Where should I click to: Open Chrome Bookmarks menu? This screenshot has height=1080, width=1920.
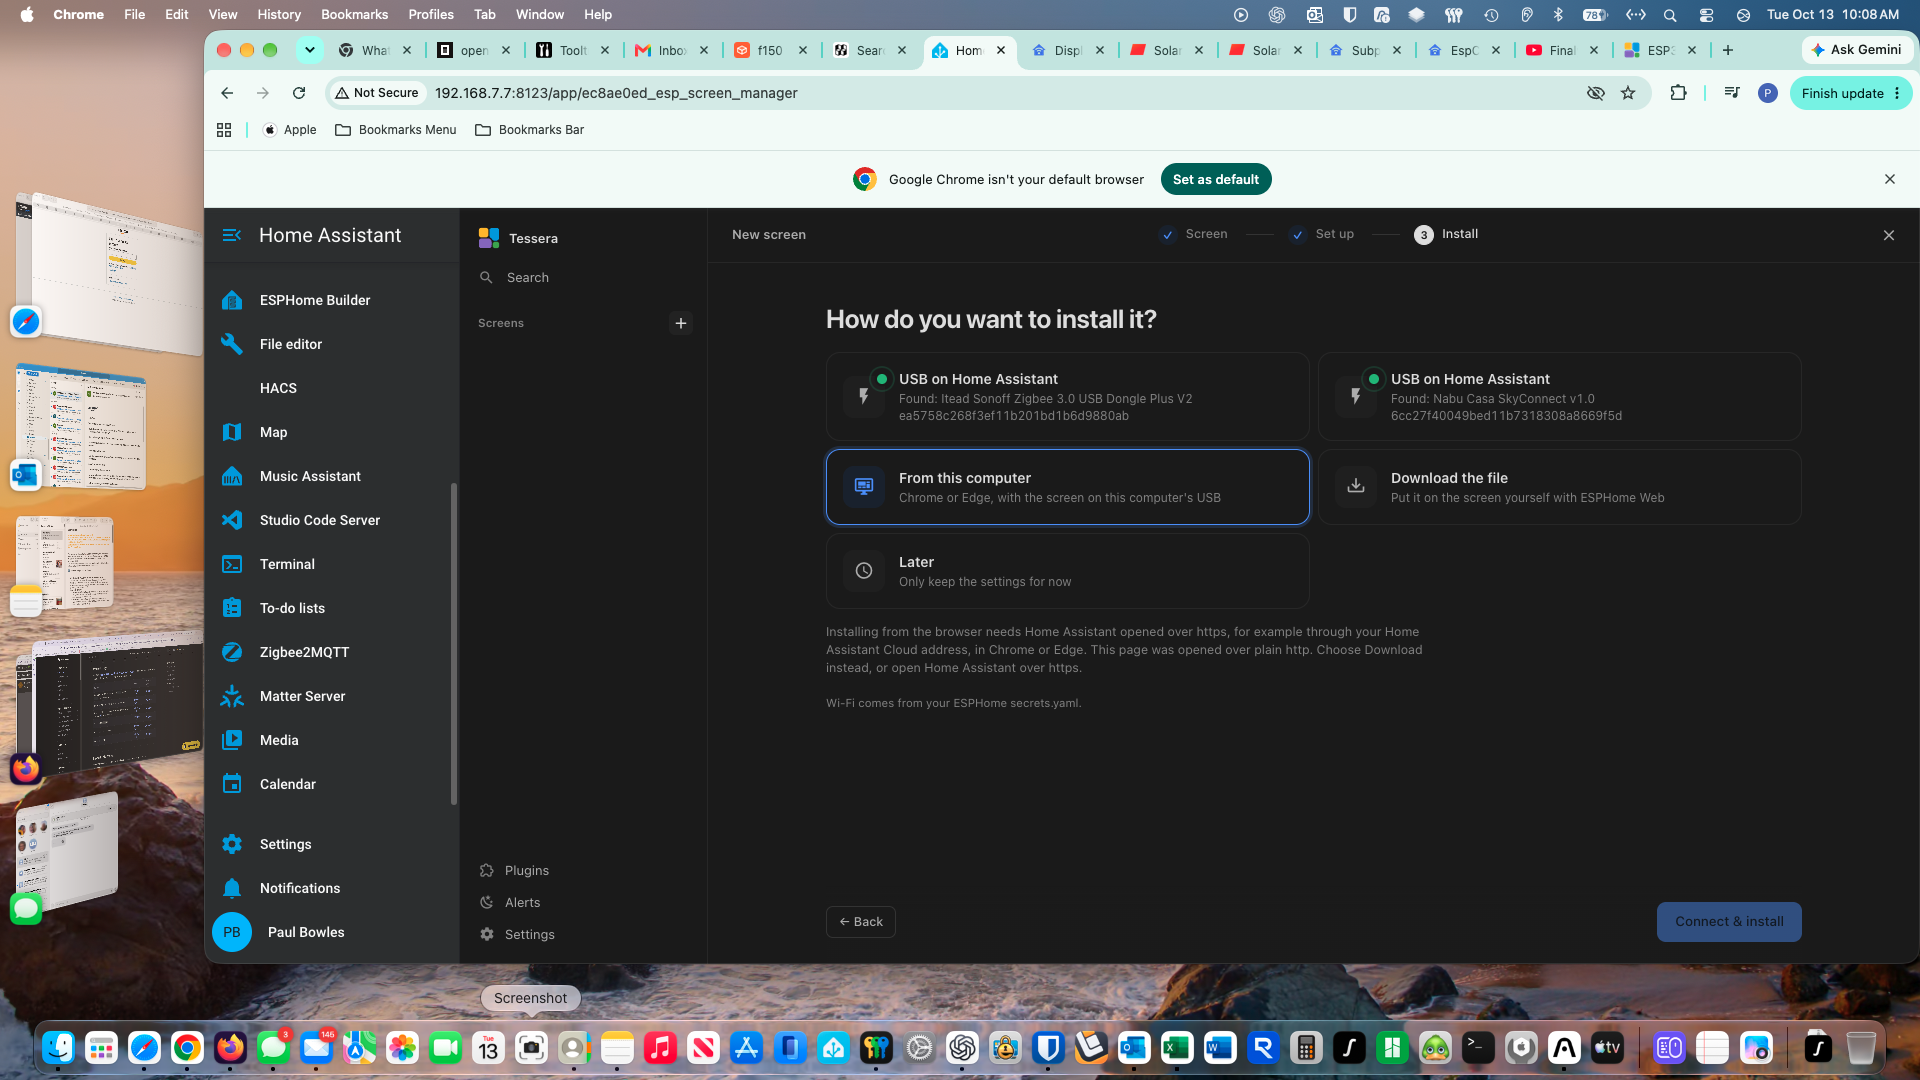coord(354,14)
